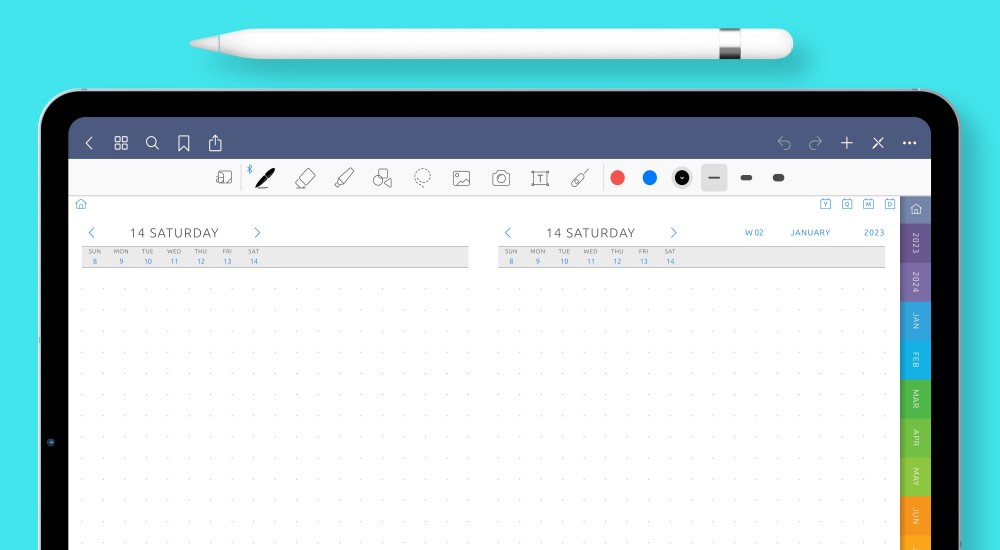Go to next day on left page

point(257,233)
